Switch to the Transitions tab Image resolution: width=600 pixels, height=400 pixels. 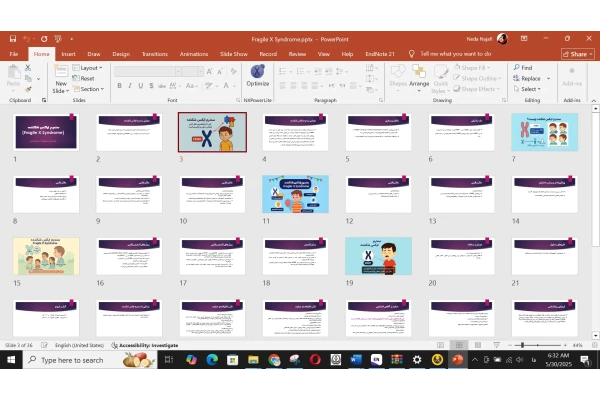tap(155, 54)
